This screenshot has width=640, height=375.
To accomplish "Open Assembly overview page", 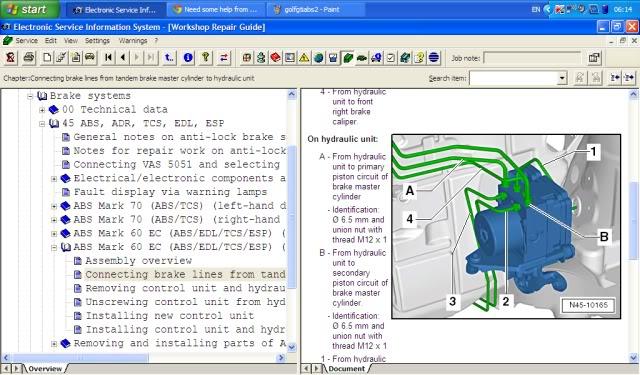I will (x=138, y=261).
